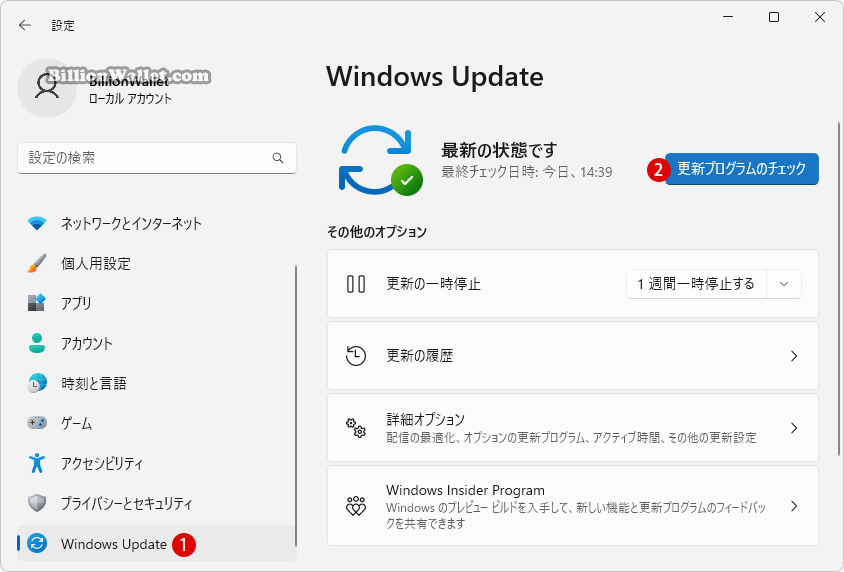
Task: Click the paintbrush personalization icon
Action: point(37,263)
